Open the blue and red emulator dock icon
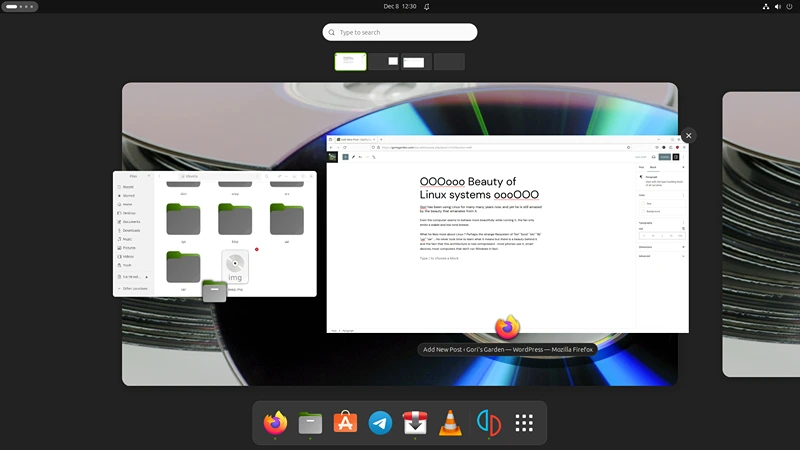Screen dimensions: 800x450 [489, 422]
